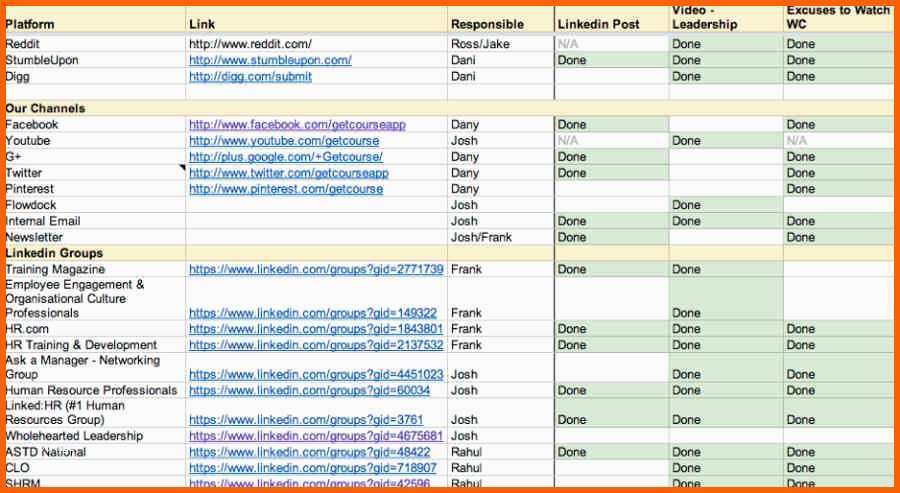Select the Facebook platform cell
900x493 pixels.
click(95, 125)
